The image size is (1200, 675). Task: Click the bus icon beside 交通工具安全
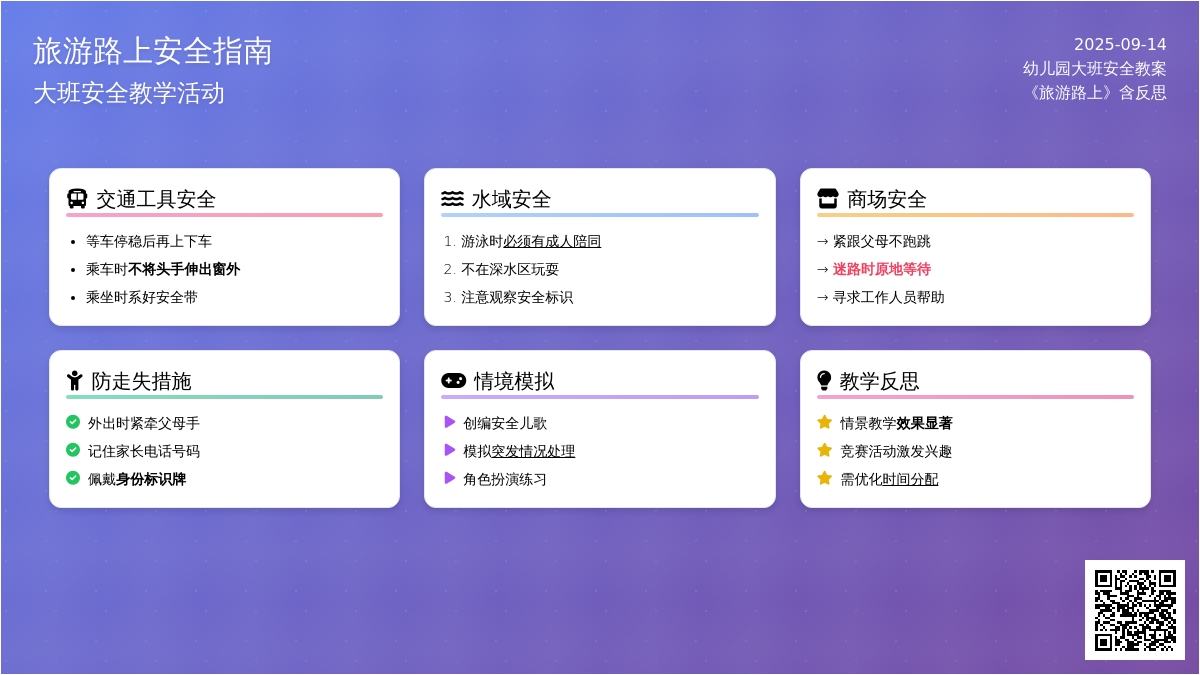tap(77, 199)
